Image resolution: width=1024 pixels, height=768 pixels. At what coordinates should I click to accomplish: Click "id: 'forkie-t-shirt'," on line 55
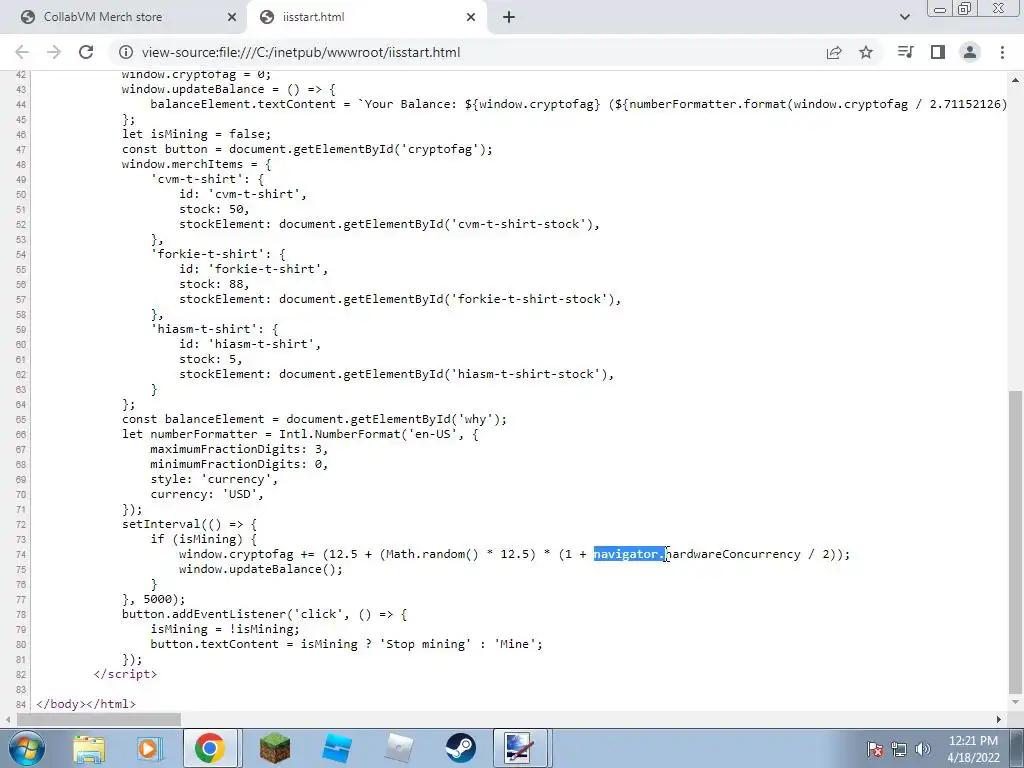coord(253,269)
